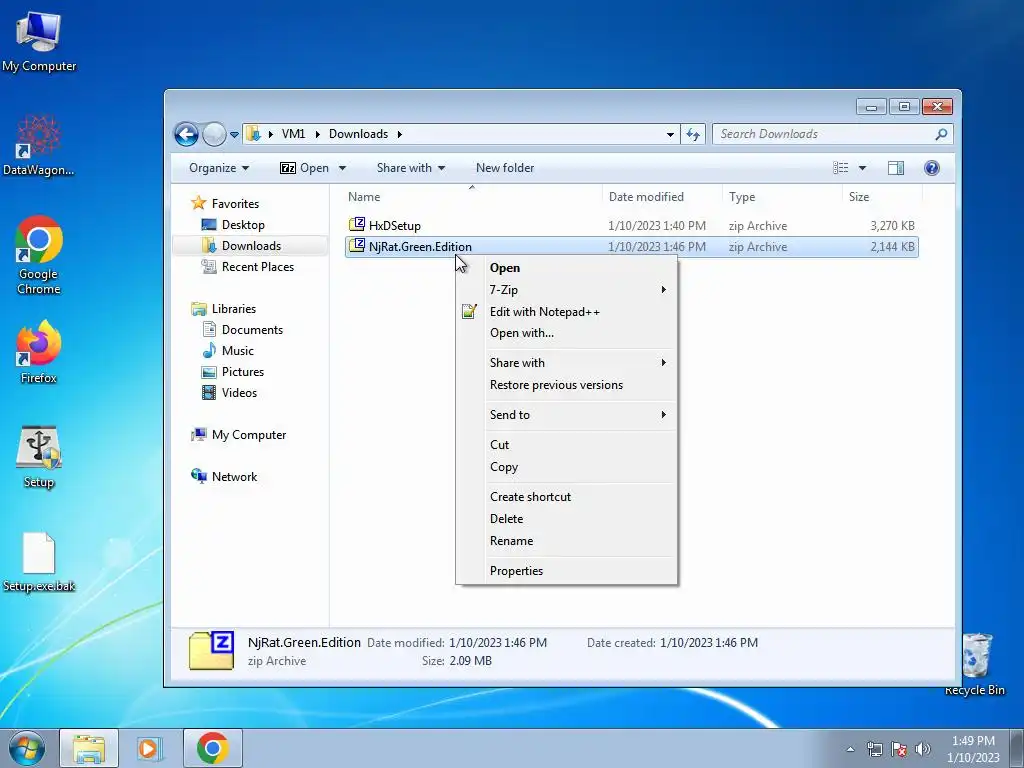Open the Share with toolbar dropdown
This screenshot has width=1024, height=768.
point(411,168)
